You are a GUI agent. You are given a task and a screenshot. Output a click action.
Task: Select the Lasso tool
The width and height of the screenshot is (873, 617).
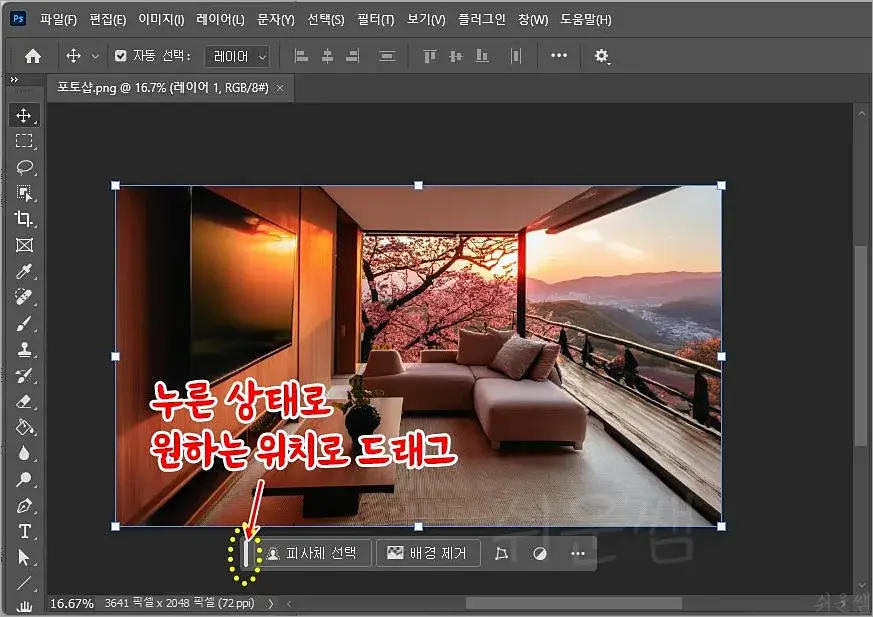[x=25, y=166]
